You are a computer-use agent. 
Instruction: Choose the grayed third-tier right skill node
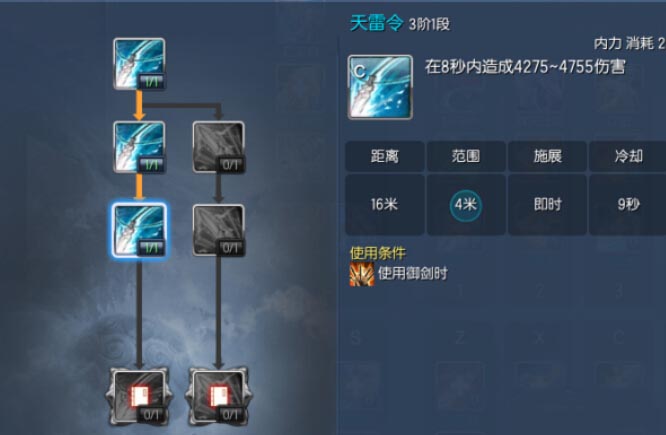coord(219,230)
